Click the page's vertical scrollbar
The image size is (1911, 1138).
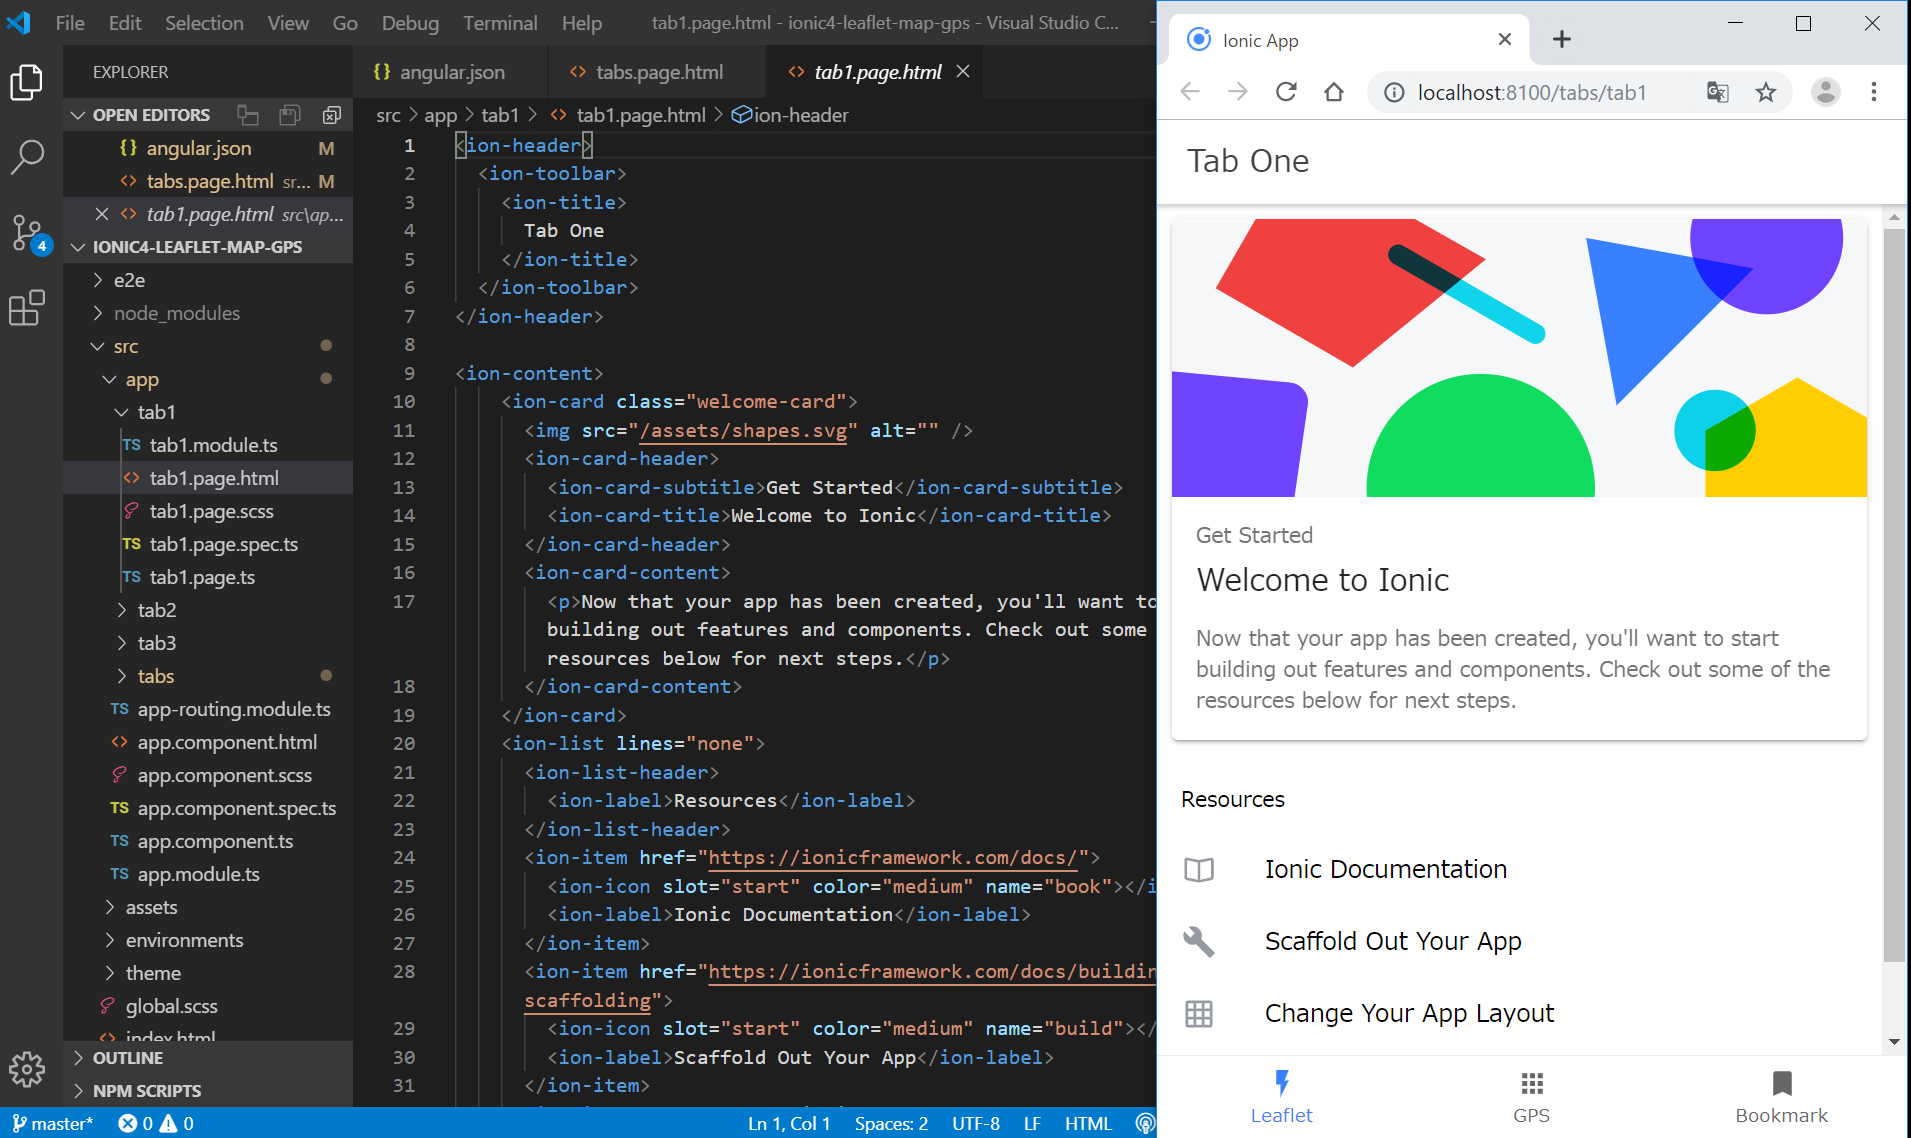[1893, 596]
